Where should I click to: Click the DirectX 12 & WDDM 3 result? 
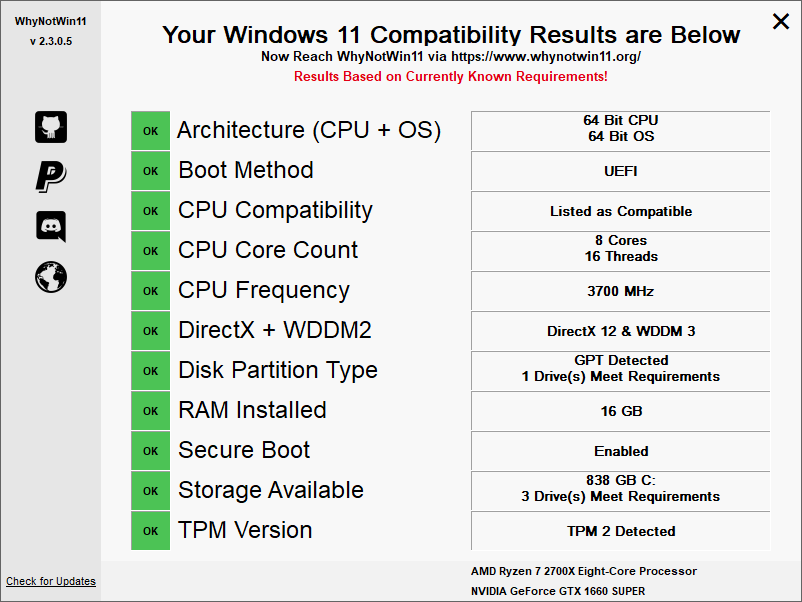pyautogui.click(x=620, y=331)
